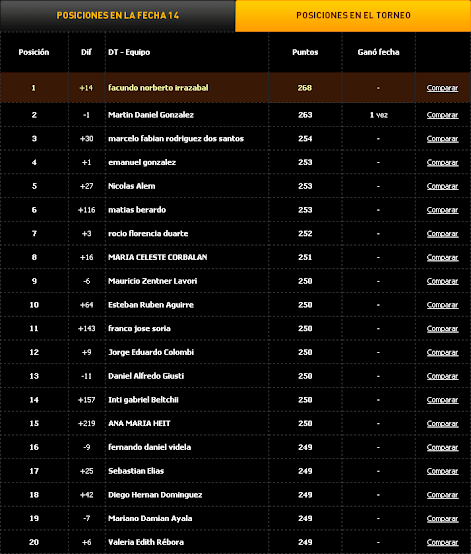The height and width of the screenshot is (554, 471).
Task: Compare with rocio florencia duarte
Action: coord(442,234)
